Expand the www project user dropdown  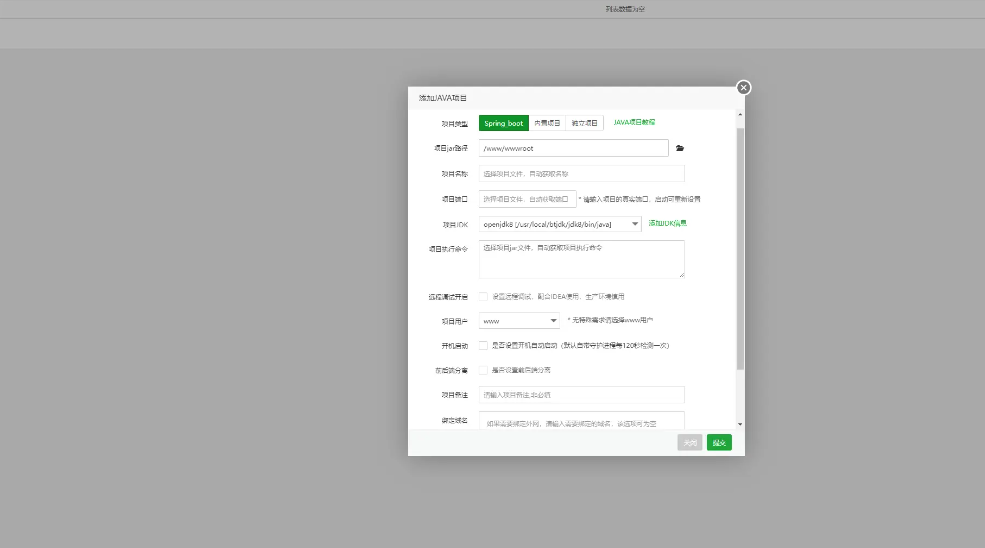[519, 321]
